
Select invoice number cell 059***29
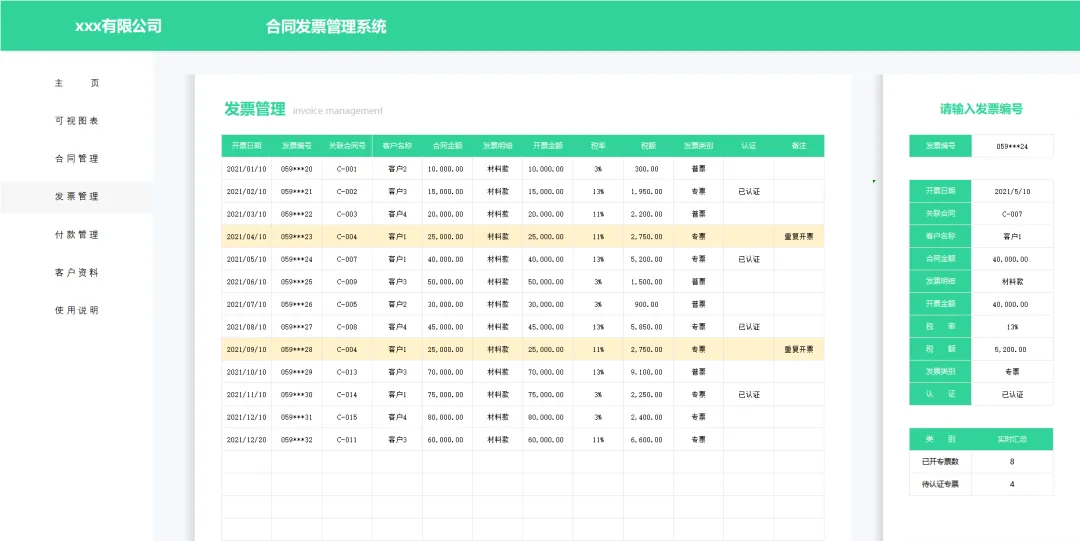coord(296,372)
